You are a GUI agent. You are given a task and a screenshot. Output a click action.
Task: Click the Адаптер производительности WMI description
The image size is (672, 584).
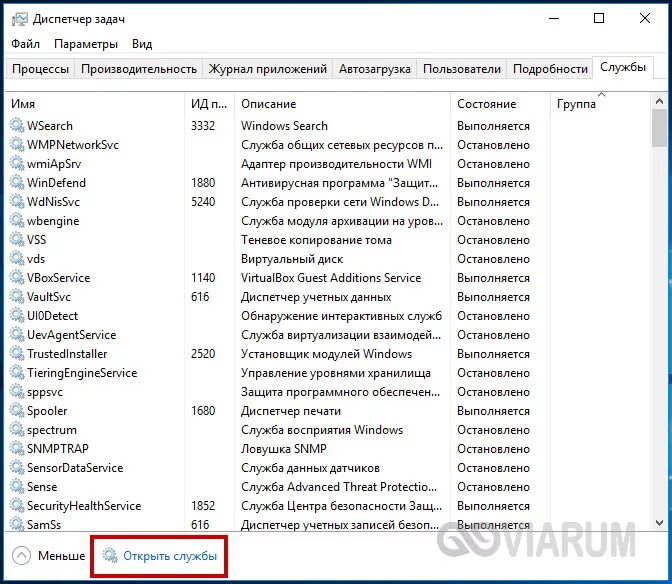point(336,164)
